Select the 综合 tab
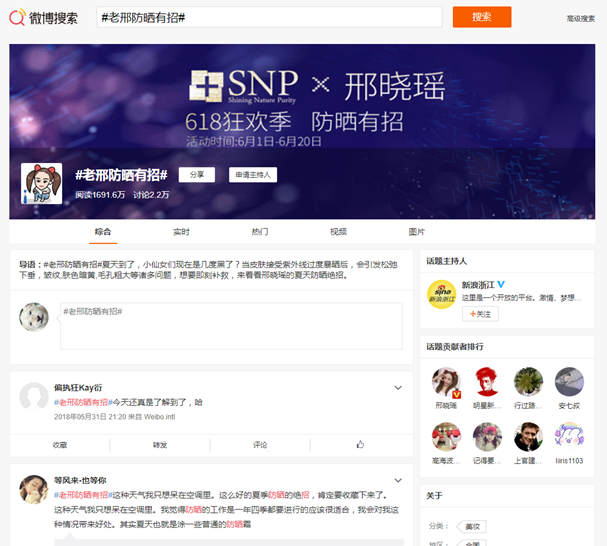Viewport: 607px width, 546px height. point(103,232)
